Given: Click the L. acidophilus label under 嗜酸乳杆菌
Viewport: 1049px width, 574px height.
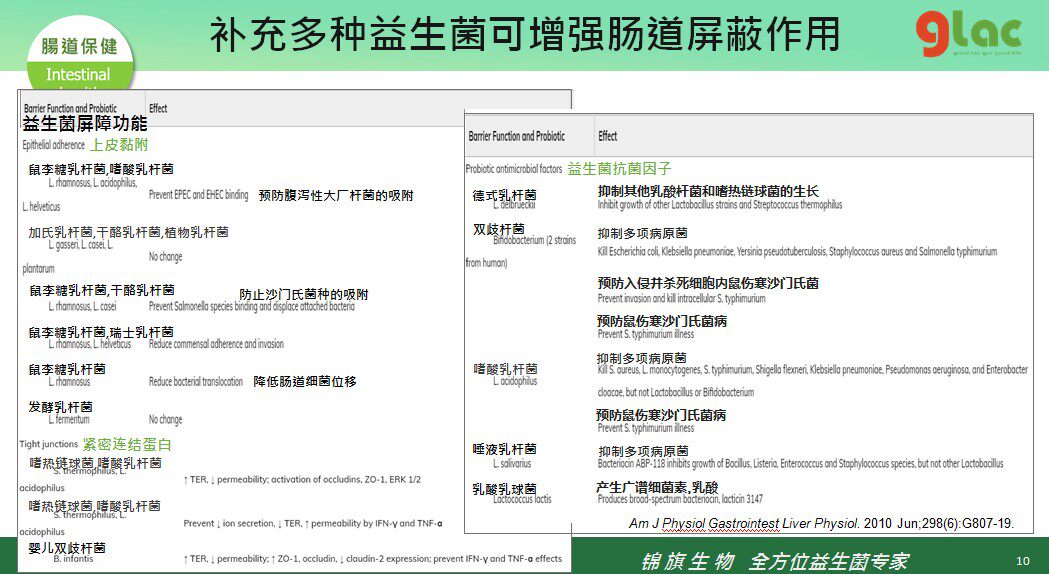Looking at the screenshot, I should (x=515, y=381).
